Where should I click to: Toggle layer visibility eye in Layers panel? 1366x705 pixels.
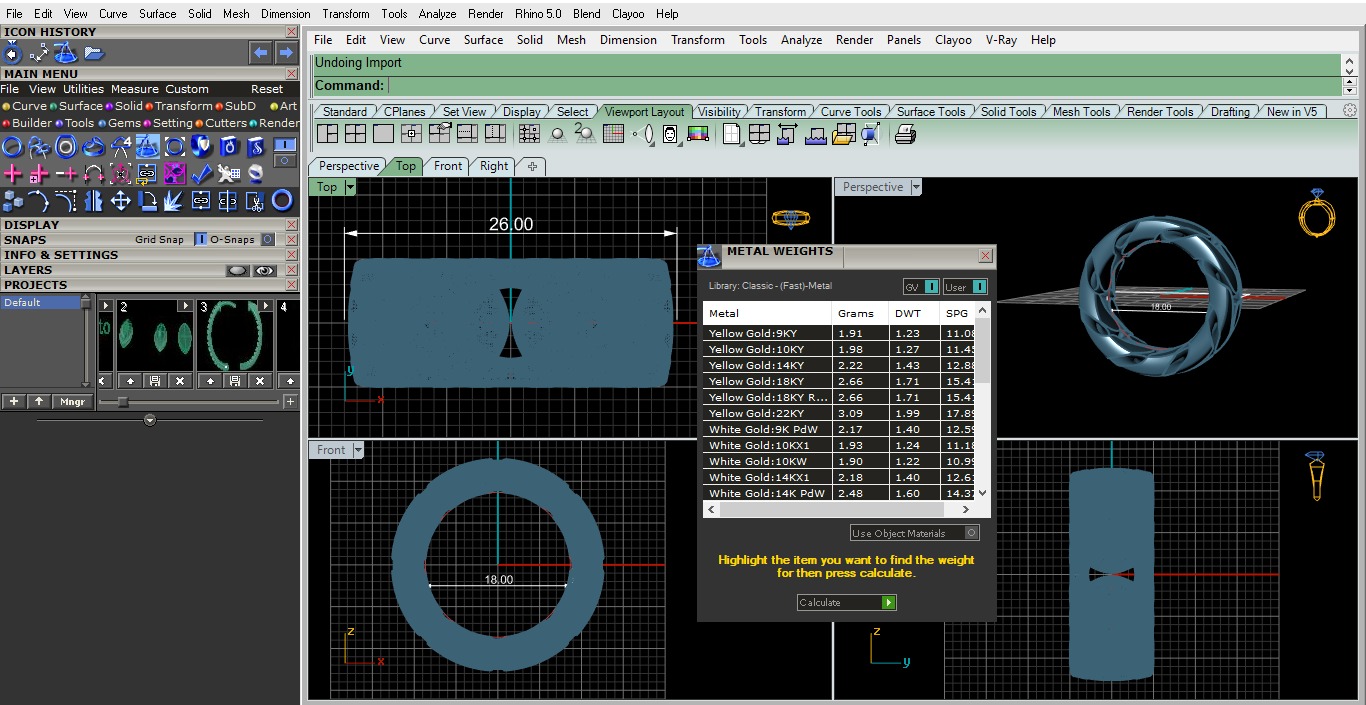[264, 270]
